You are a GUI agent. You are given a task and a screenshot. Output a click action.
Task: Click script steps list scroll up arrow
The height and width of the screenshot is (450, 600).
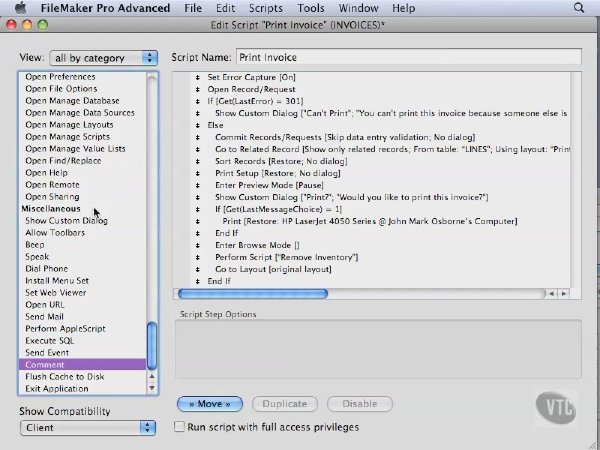[x=152, y=377]
